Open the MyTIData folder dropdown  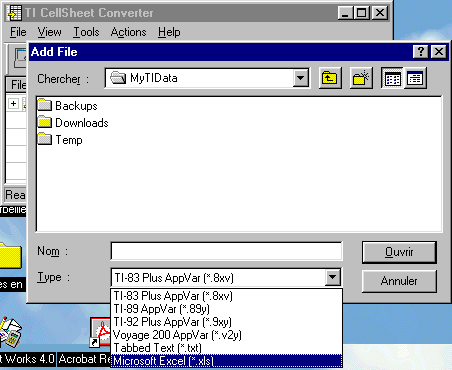300,78
